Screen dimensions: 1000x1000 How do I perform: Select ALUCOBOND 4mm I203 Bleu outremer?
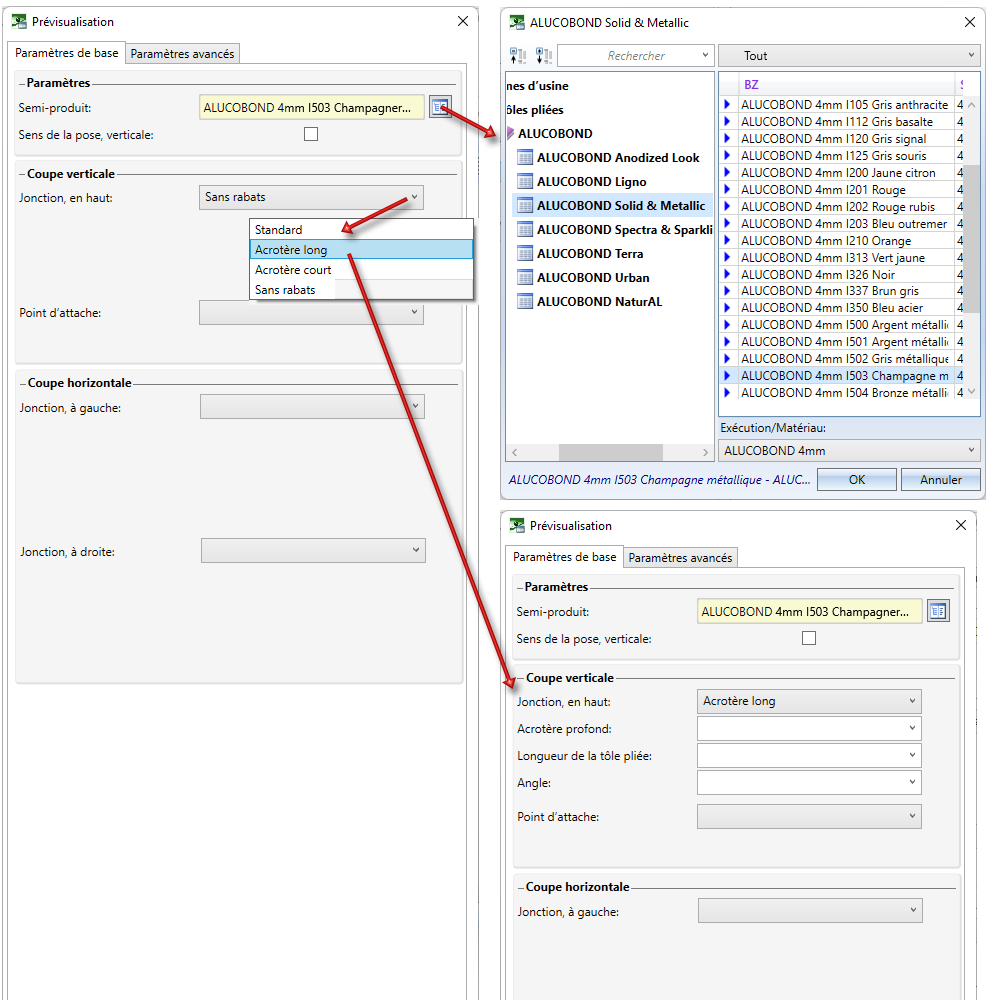coord(844,224)
